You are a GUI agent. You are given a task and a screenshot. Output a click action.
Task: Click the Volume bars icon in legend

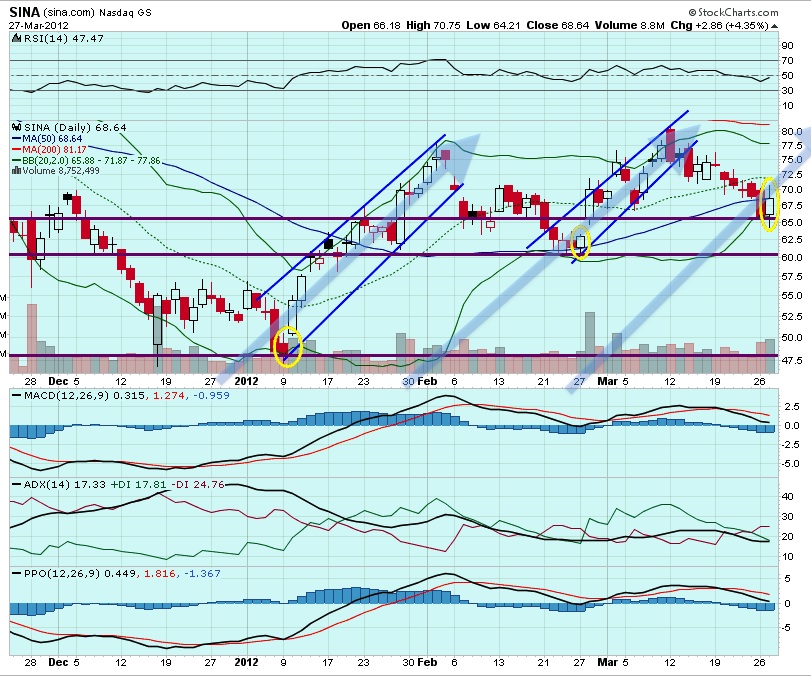point(15,170)
